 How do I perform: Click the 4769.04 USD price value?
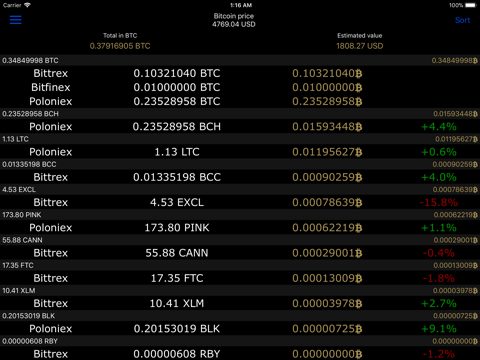click(234, 24)
